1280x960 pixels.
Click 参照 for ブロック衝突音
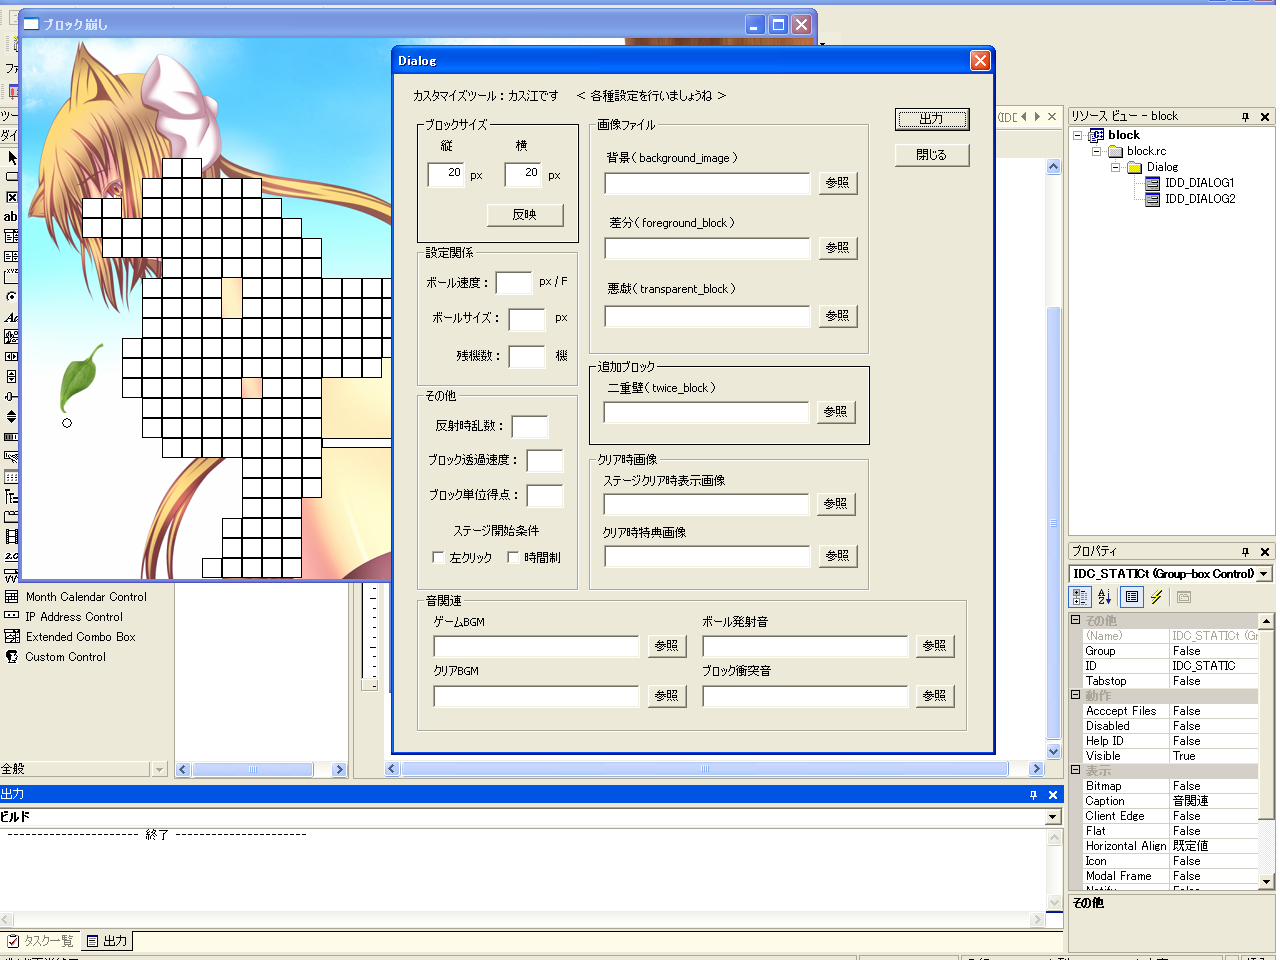coord(935,696)
